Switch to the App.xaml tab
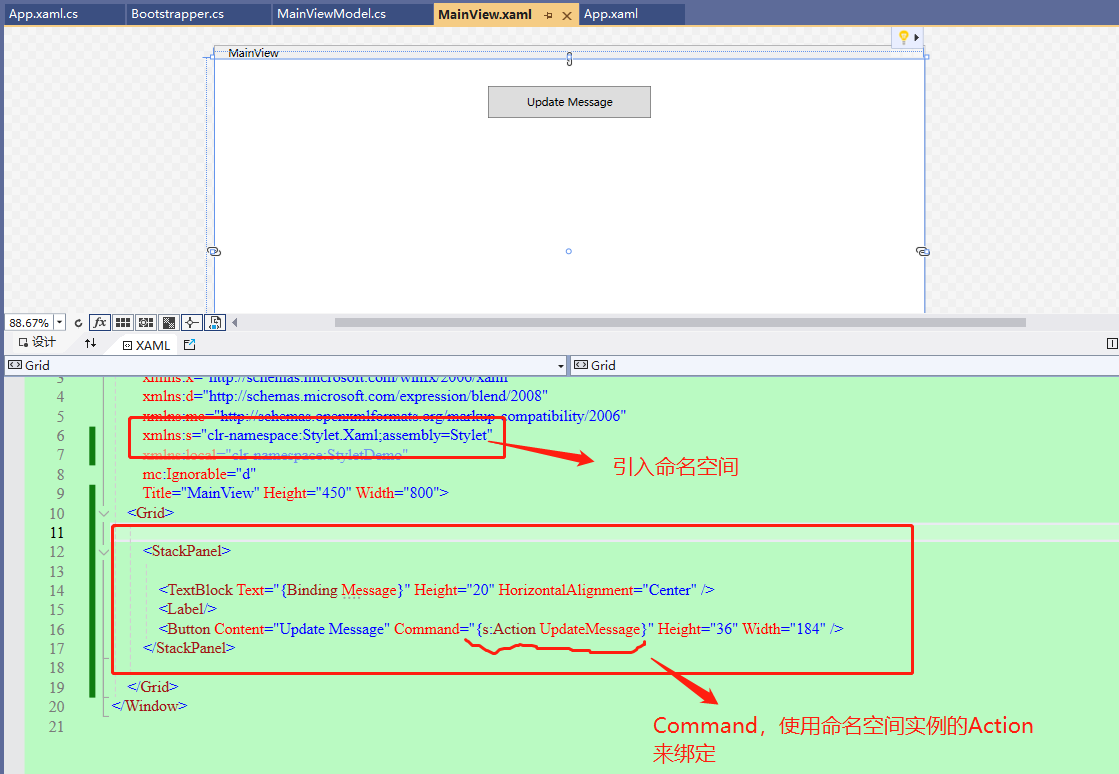Screen dimensions: 1119x774 (612, 14)
